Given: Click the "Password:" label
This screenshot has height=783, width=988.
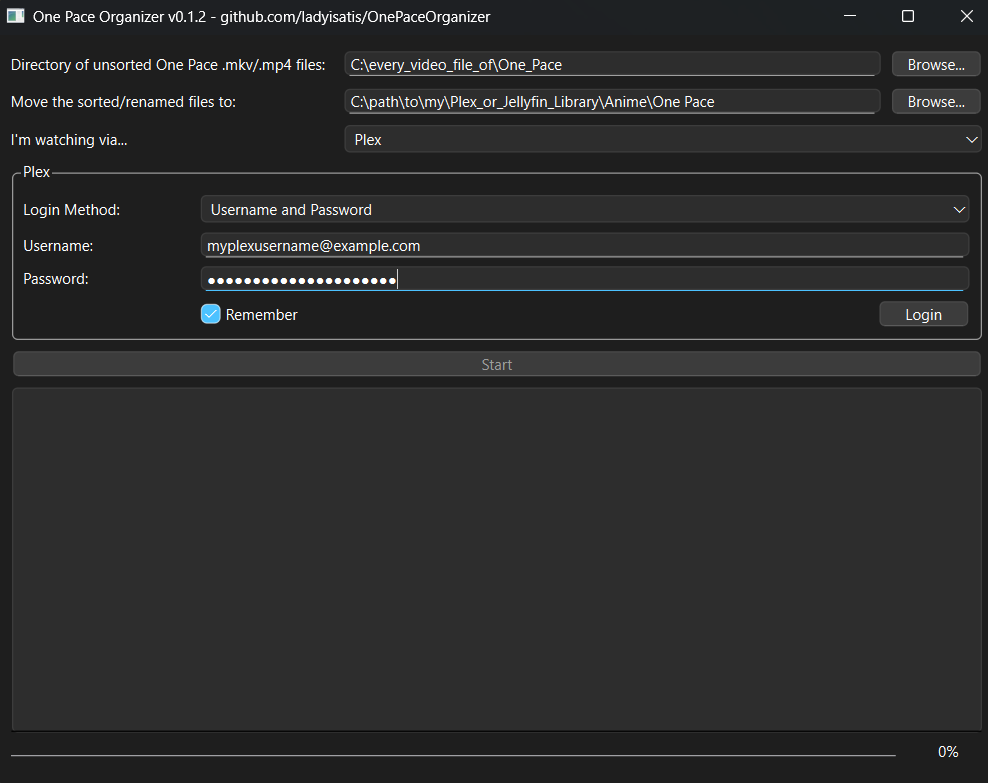Looking at the screenshot, I should click(55, 279).
